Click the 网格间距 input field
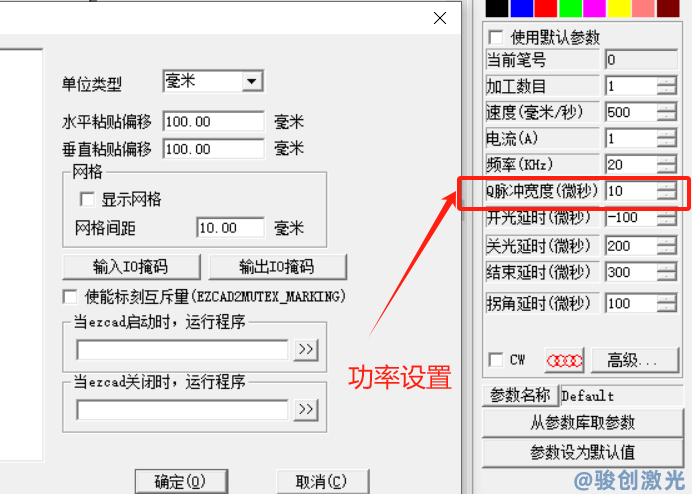The image size is (692, 494). [230, 228]
